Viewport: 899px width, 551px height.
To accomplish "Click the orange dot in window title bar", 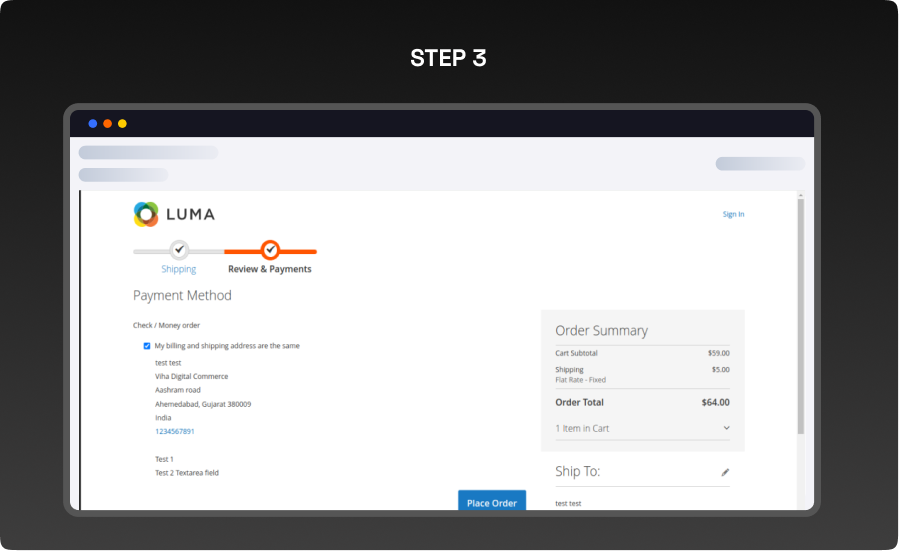I will (x=107, y=124).
